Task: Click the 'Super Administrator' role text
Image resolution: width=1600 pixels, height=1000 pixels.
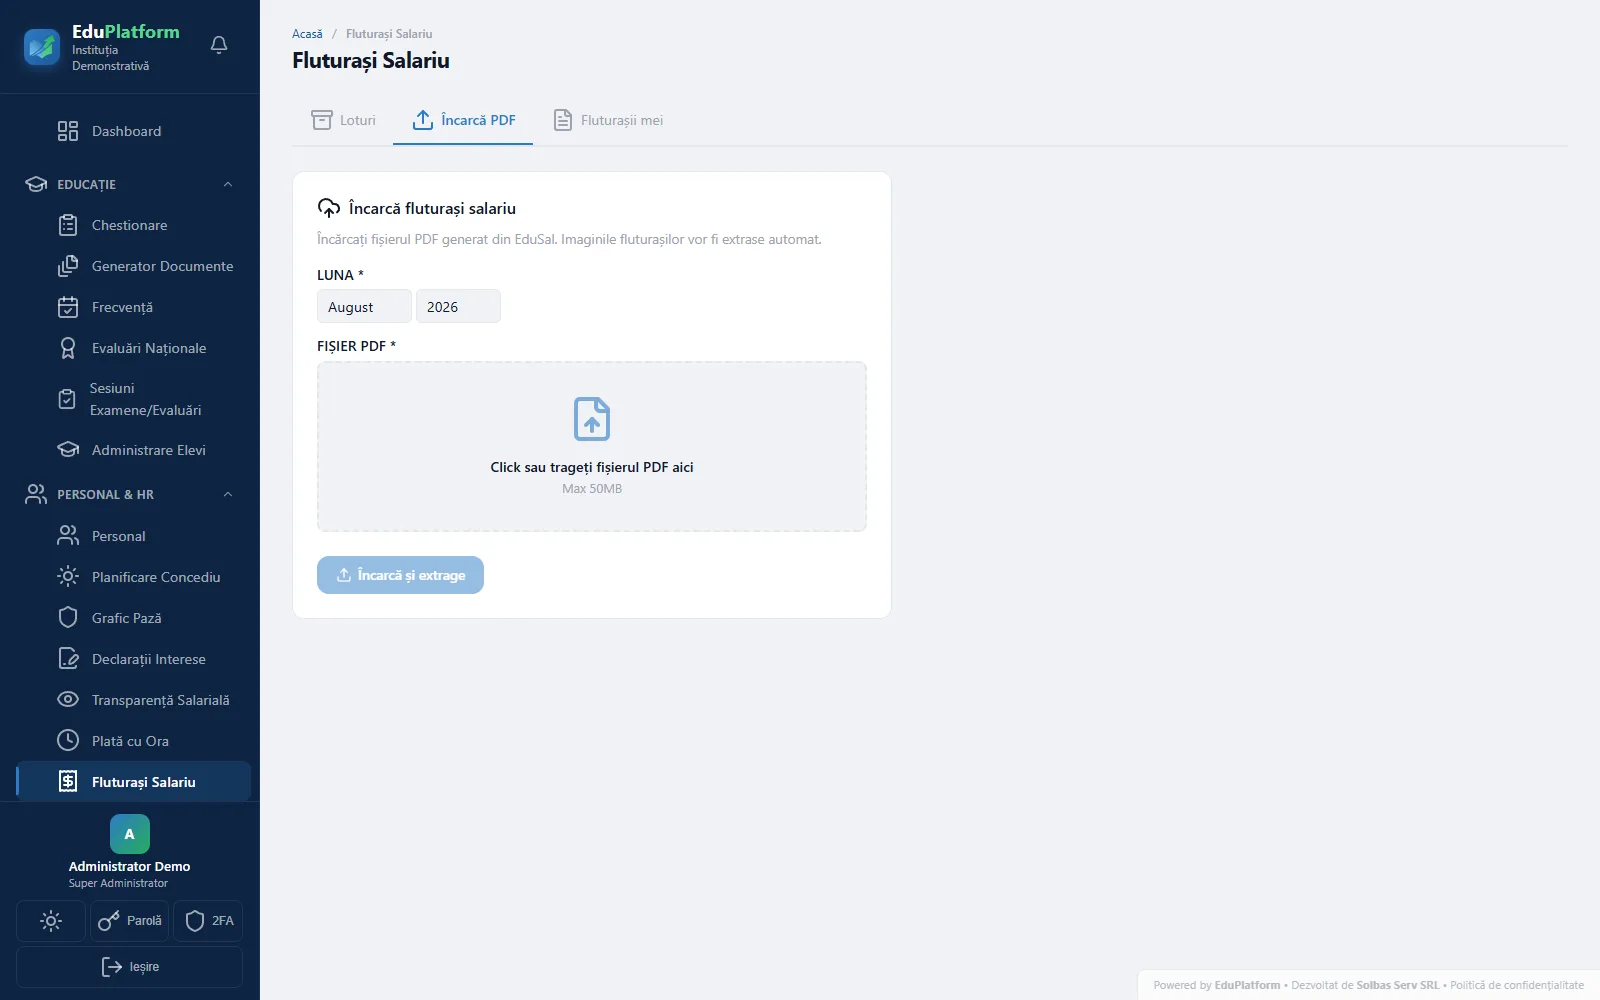Action: [118, 883]
